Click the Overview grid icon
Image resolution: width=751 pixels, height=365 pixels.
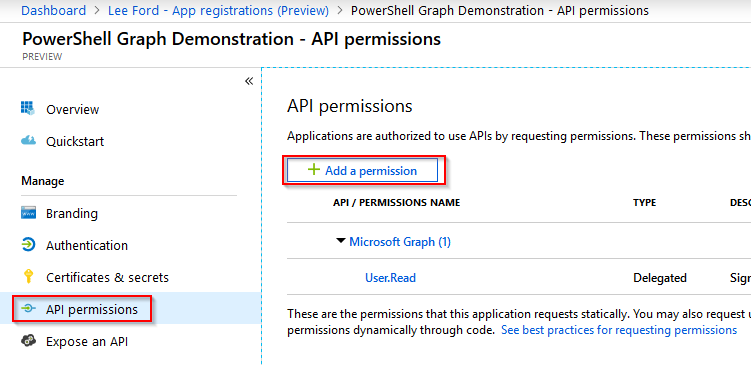(x=28, y=108)
